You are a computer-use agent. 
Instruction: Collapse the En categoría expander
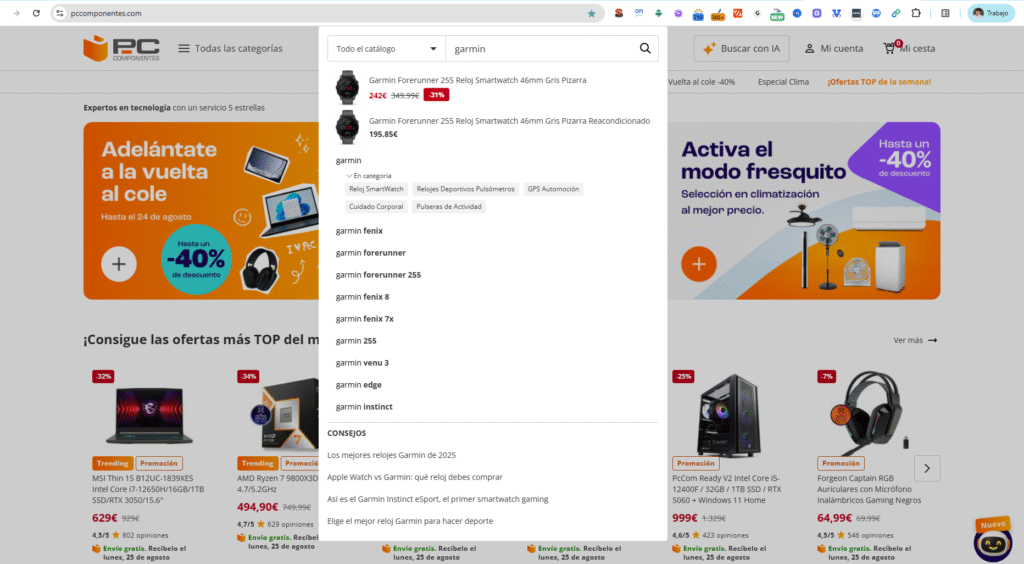point(349,176)
